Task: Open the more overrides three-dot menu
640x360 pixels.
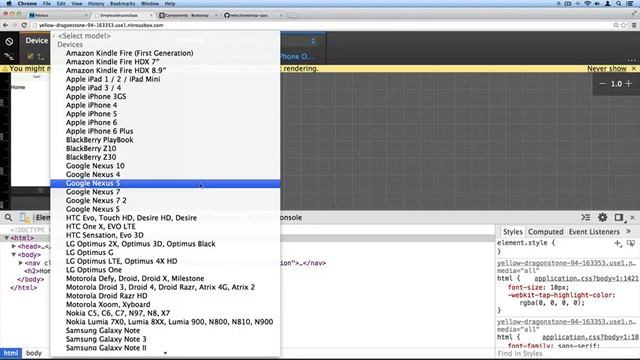Action: [x=631, y=60]
